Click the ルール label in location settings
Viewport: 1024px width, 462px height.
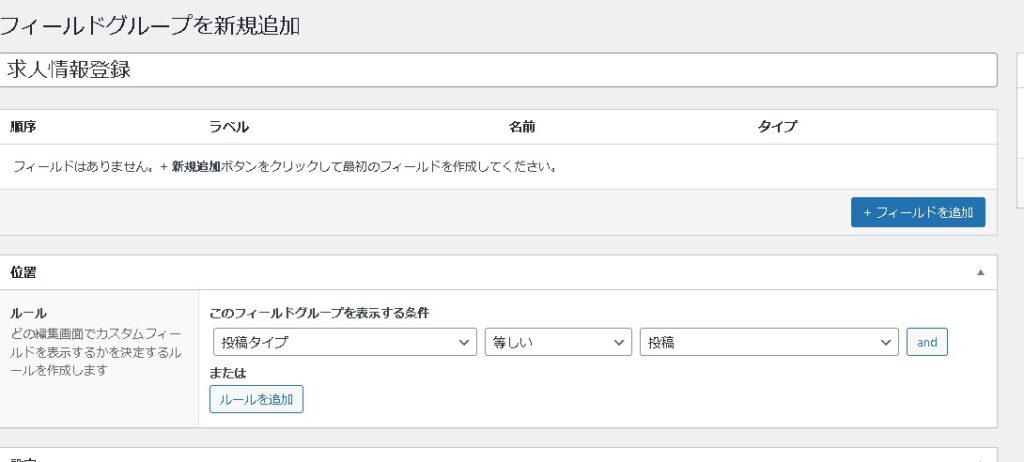28,313
